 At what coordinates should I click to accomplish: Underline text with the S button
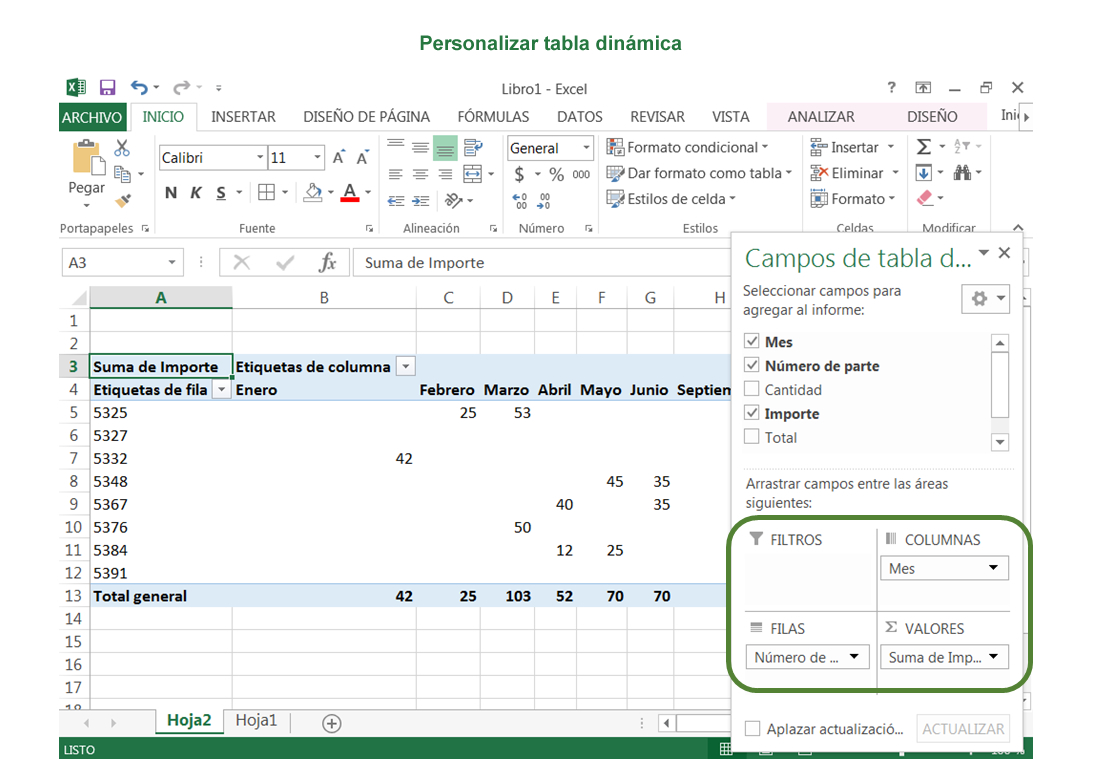tap(221, 193)
